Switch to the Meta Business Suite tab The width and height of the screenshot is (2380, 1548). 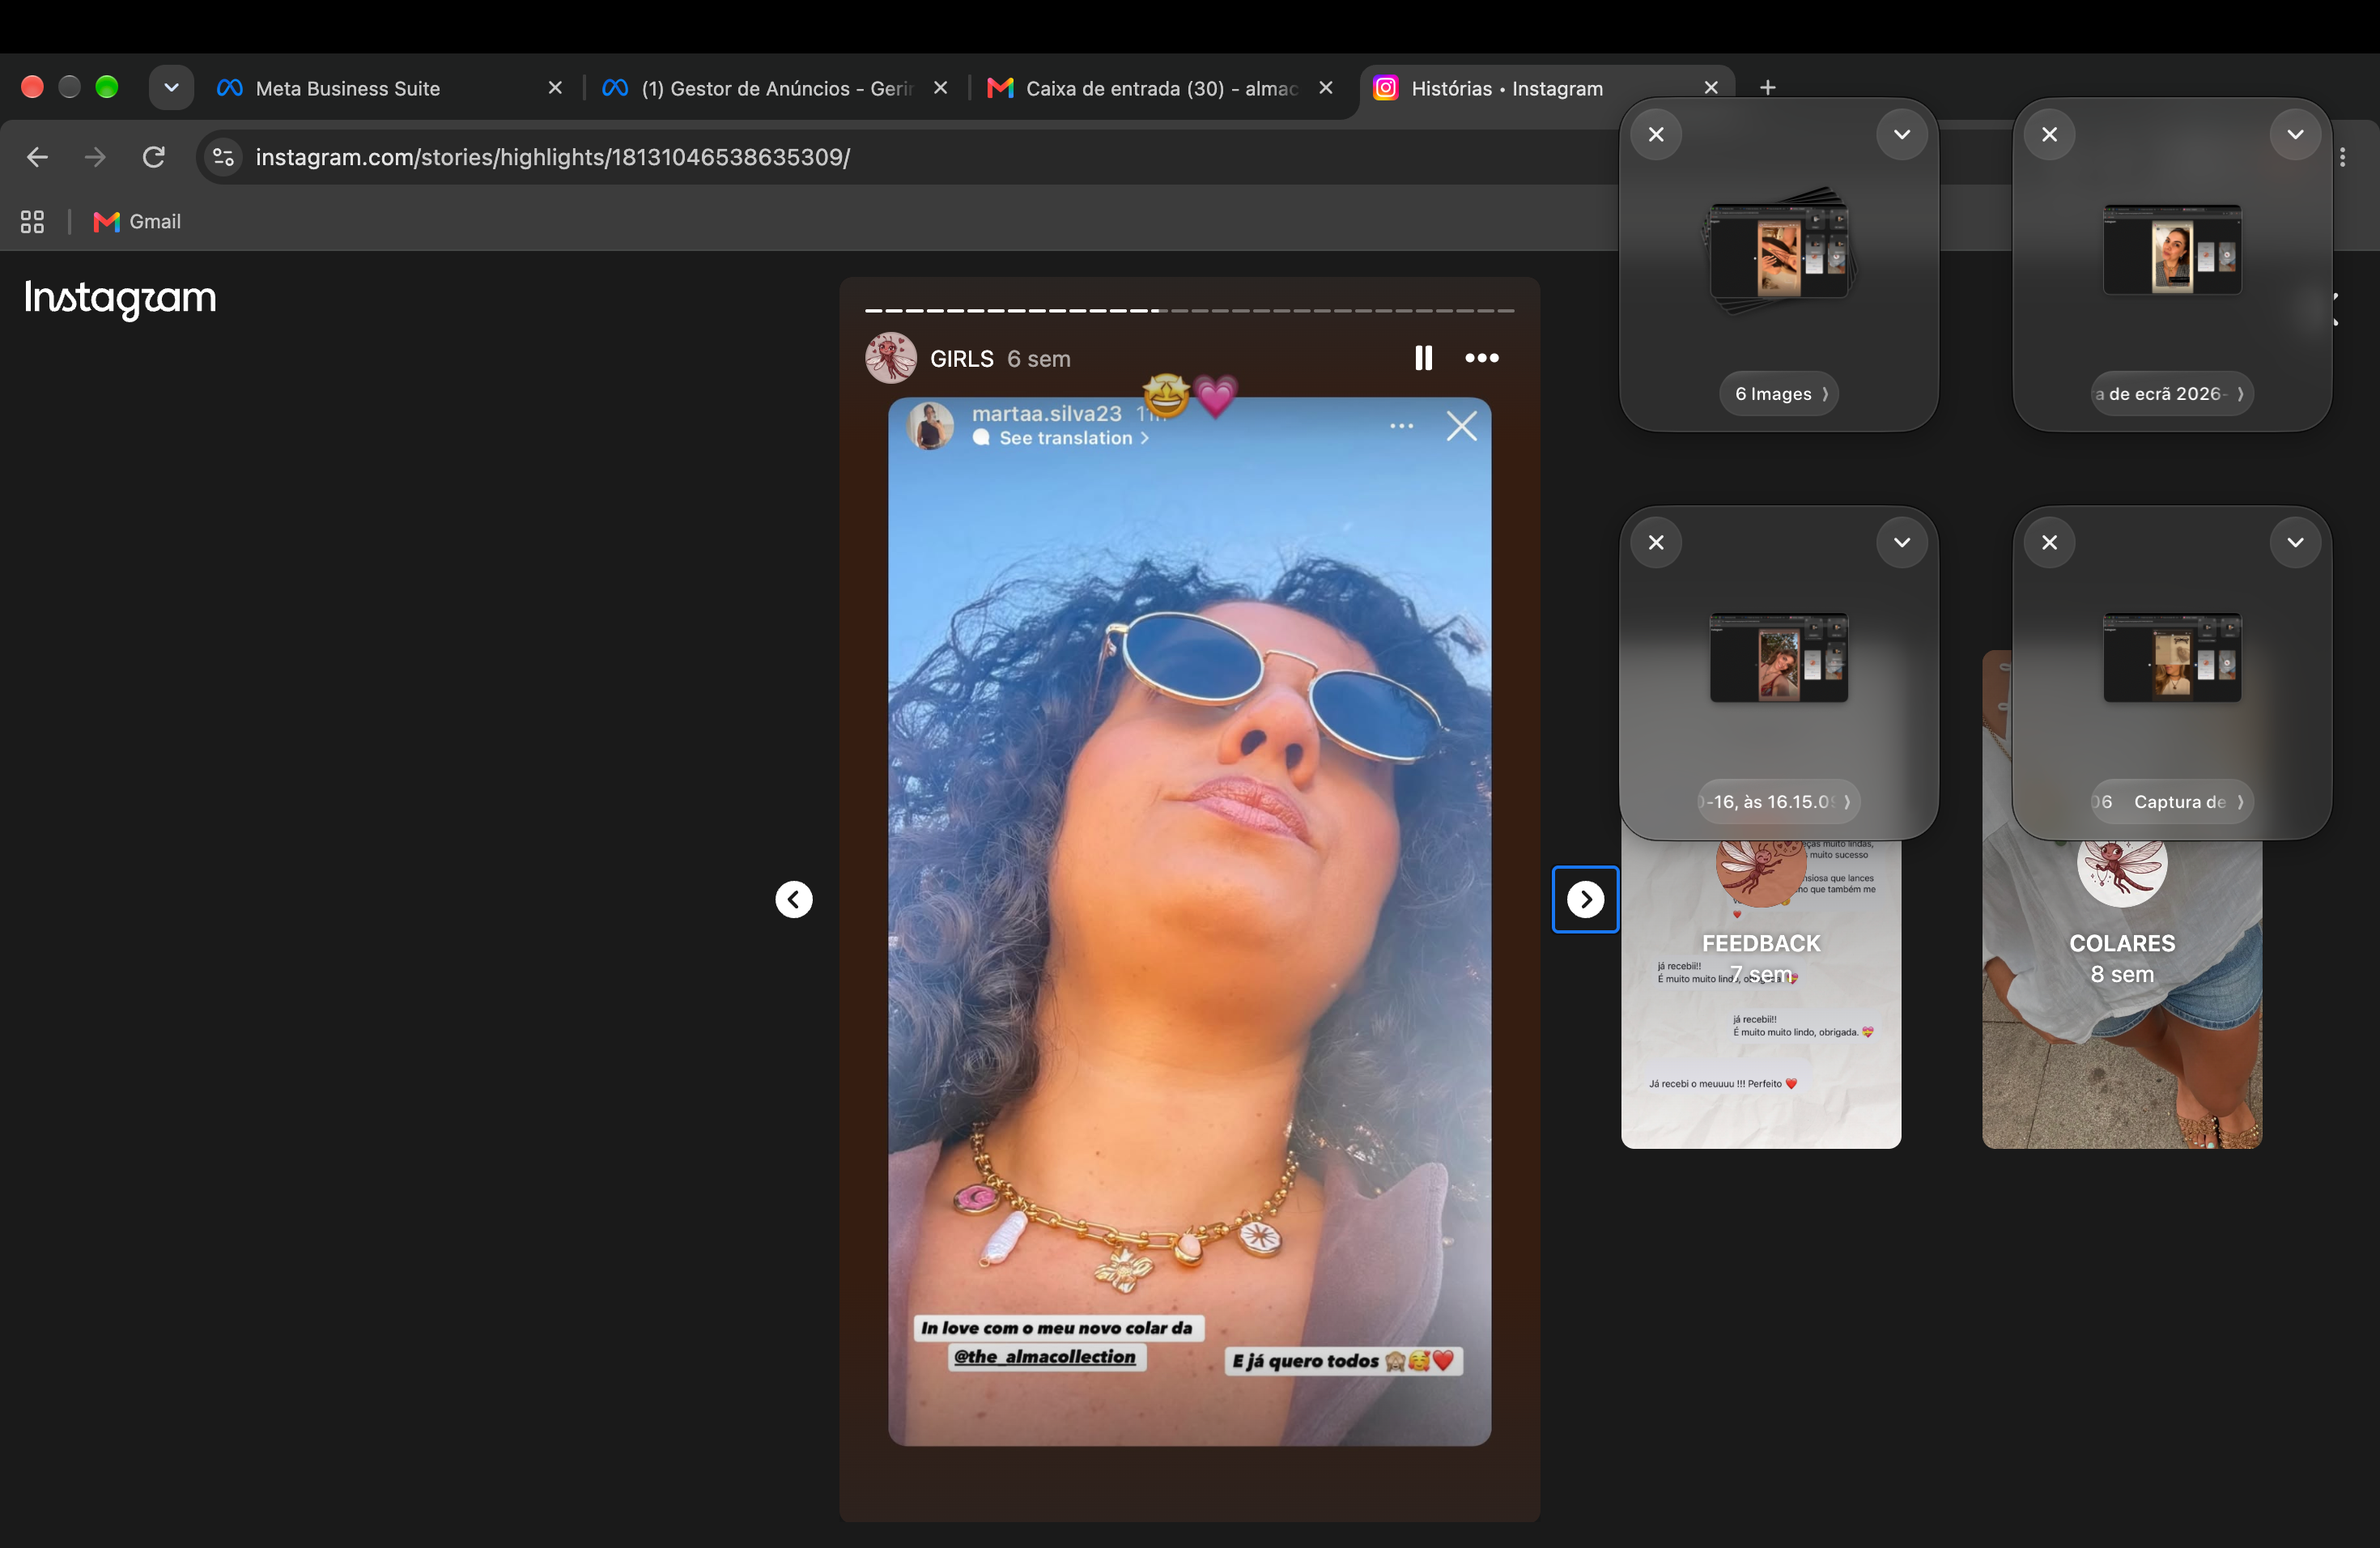[x=390, y=88]
